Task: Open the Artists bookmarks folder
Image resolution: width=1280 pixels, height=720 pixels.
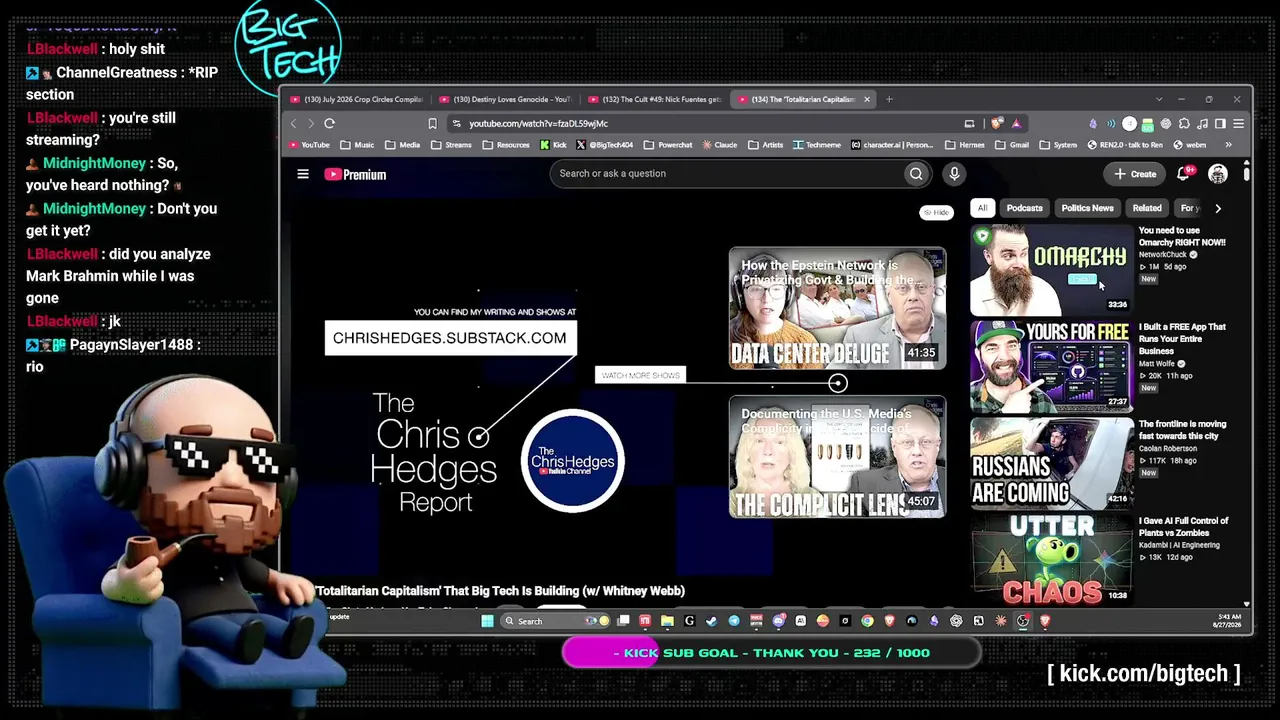Action: (765, 145)
